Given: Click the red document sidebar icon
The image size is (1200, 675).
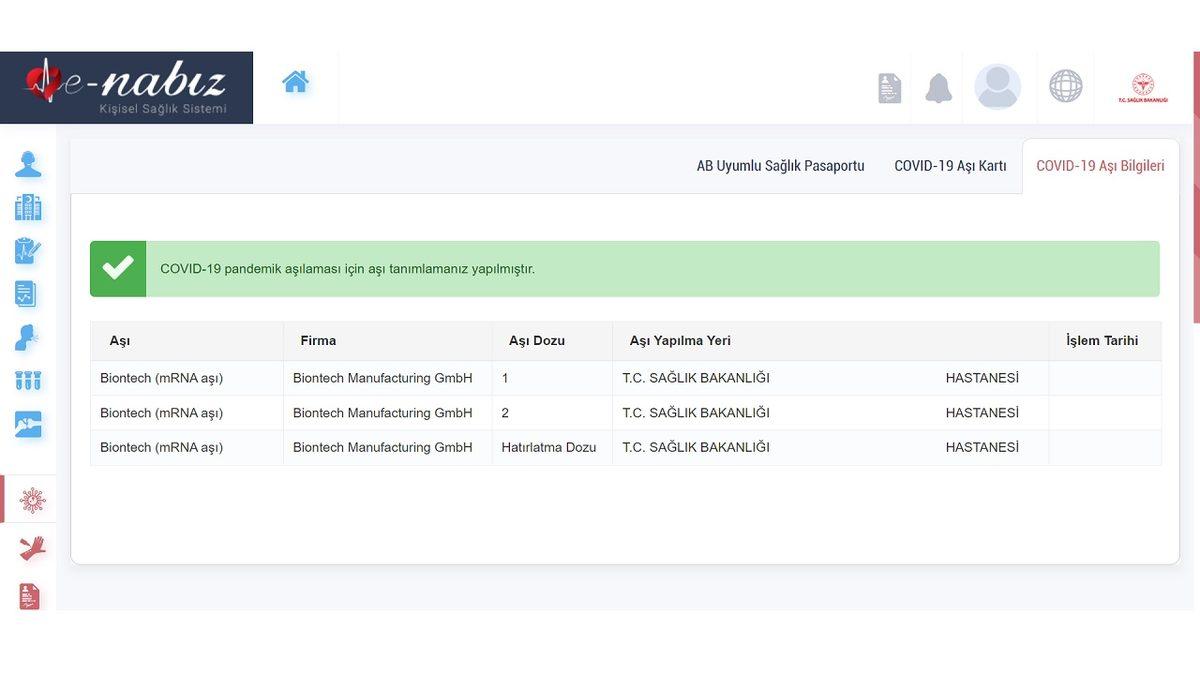Looking at the screenshot, I should coord(30,595).
